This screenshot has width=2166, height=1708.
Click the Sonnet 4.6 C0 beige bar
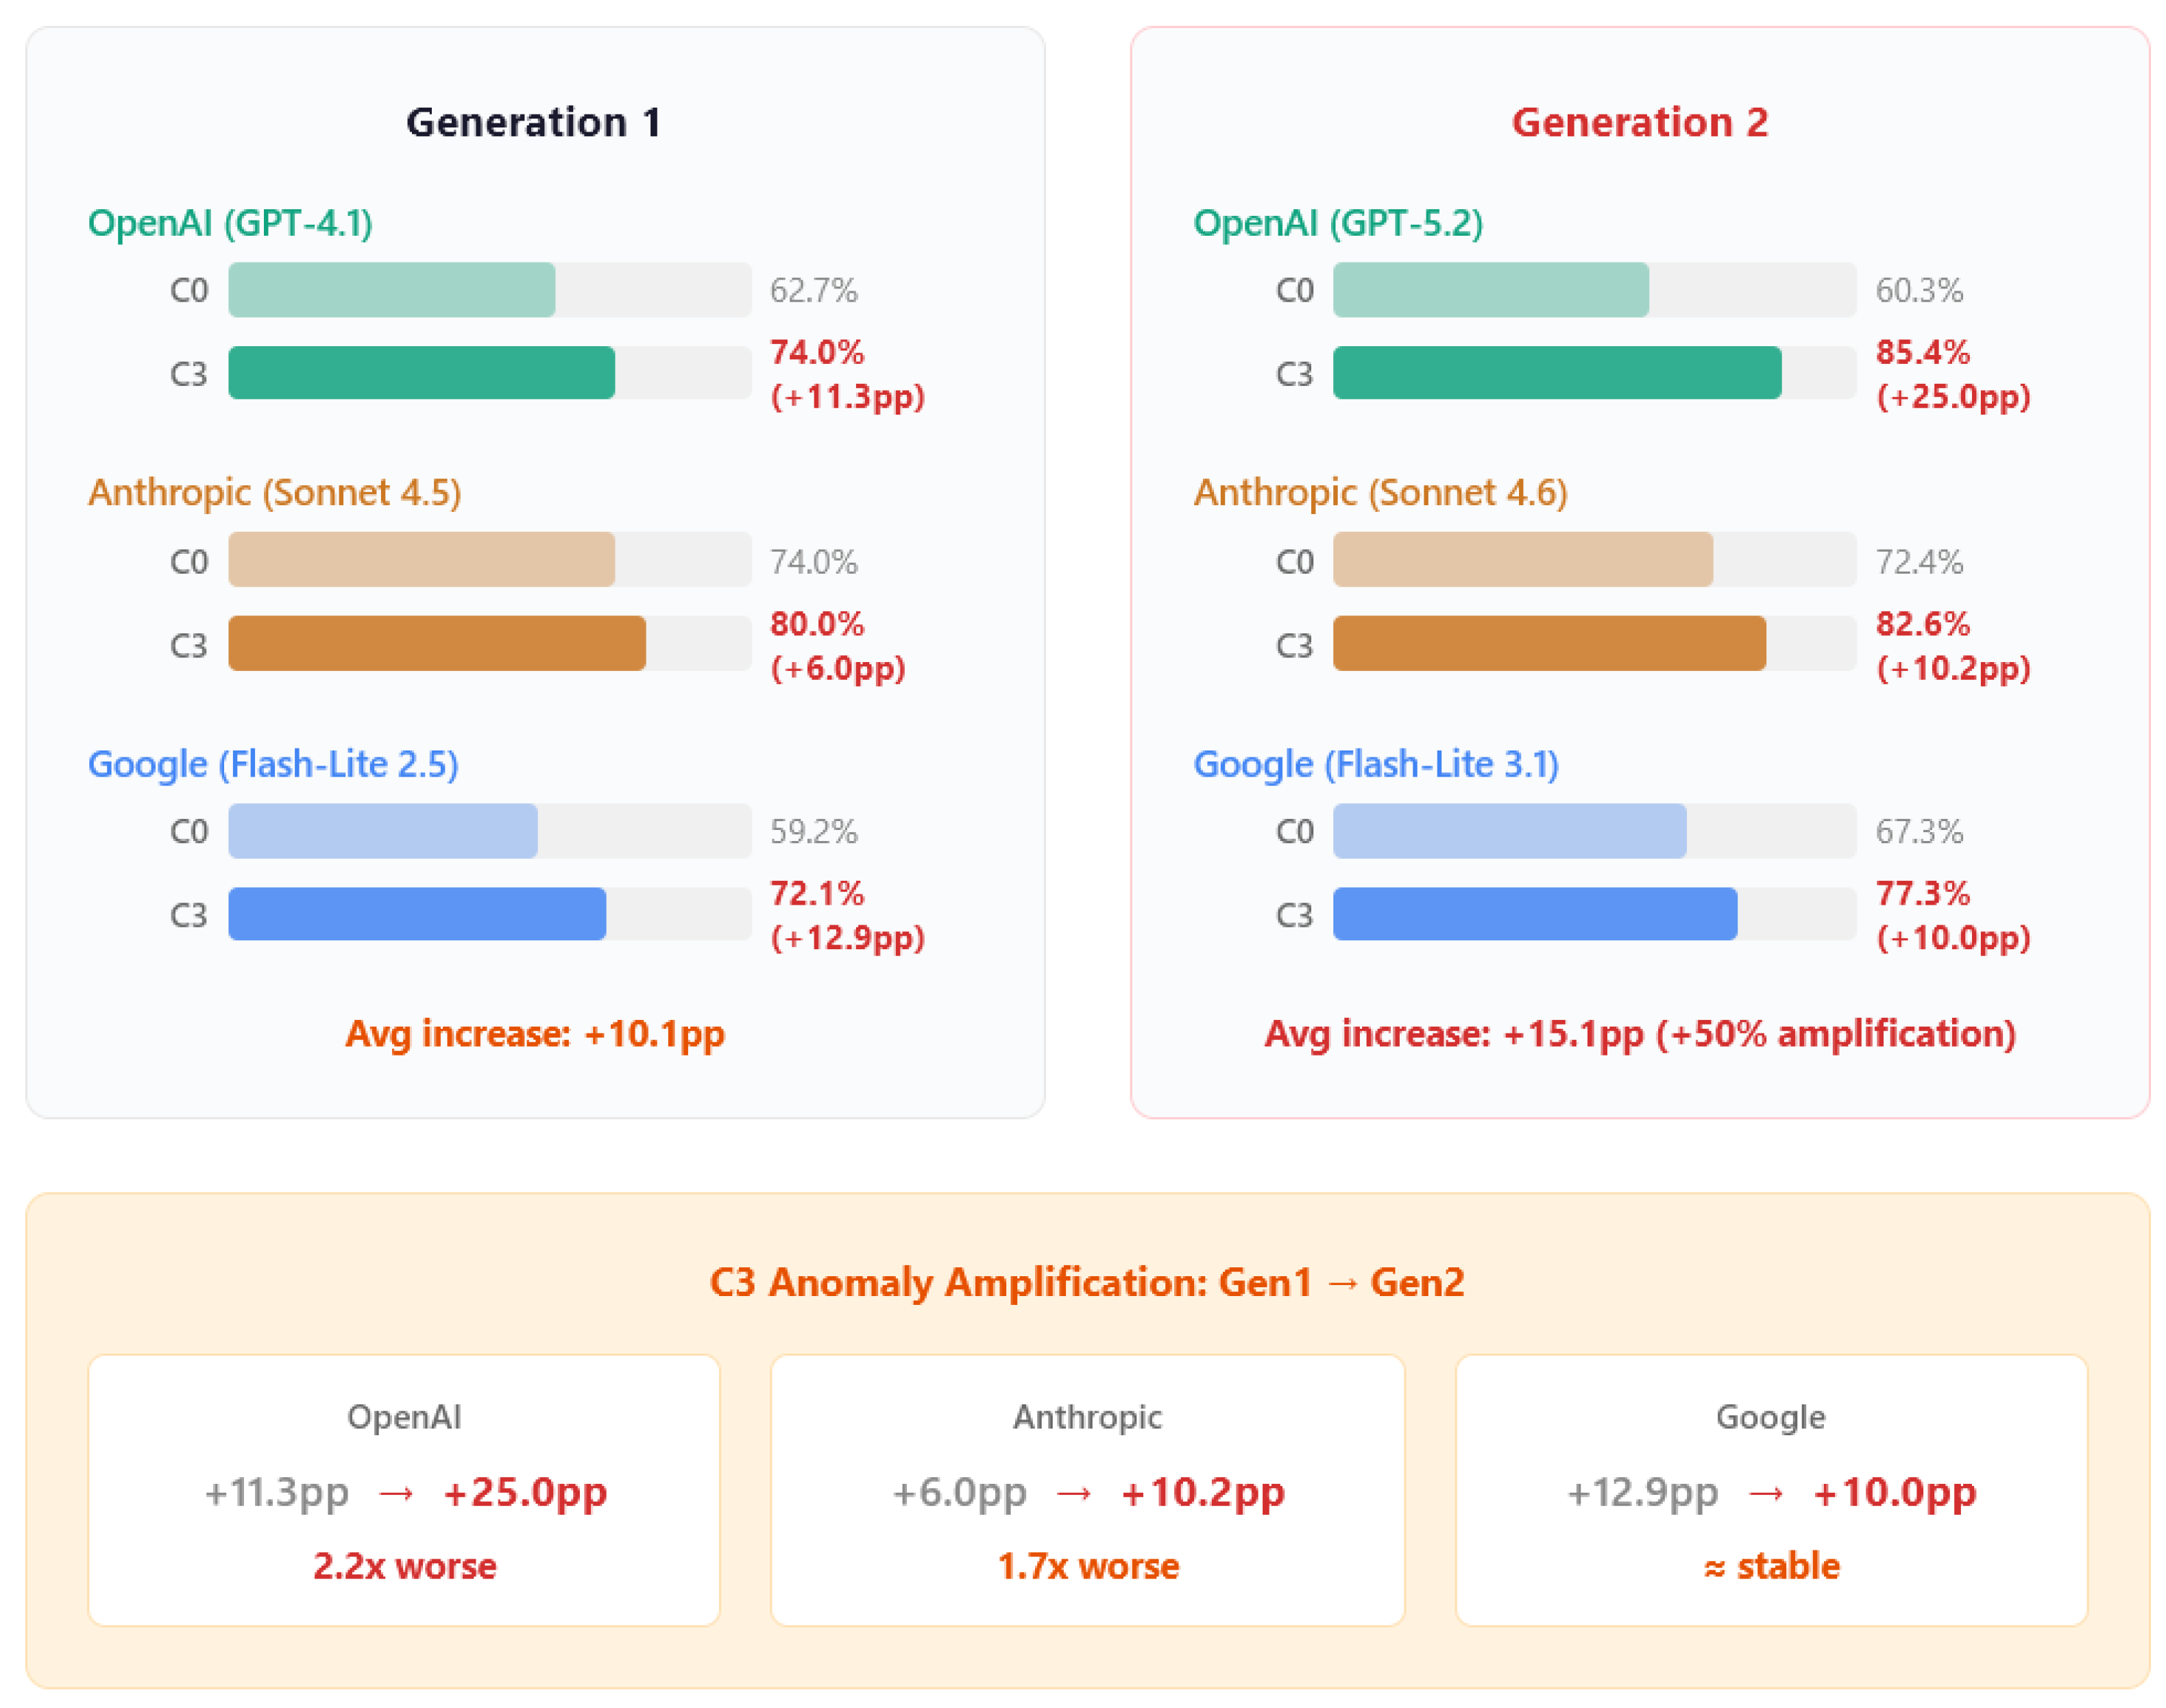(x=1522, y=559)
